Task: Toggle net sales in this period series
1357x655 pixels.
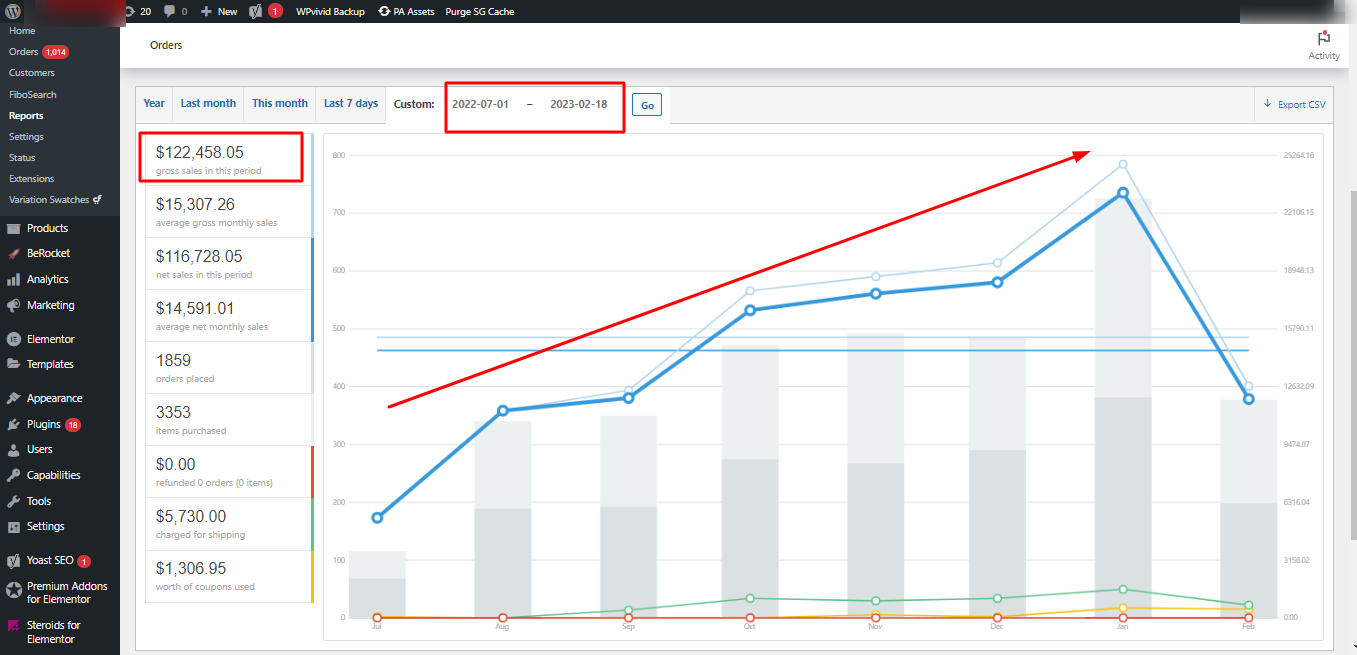Action: click(229, 264)
